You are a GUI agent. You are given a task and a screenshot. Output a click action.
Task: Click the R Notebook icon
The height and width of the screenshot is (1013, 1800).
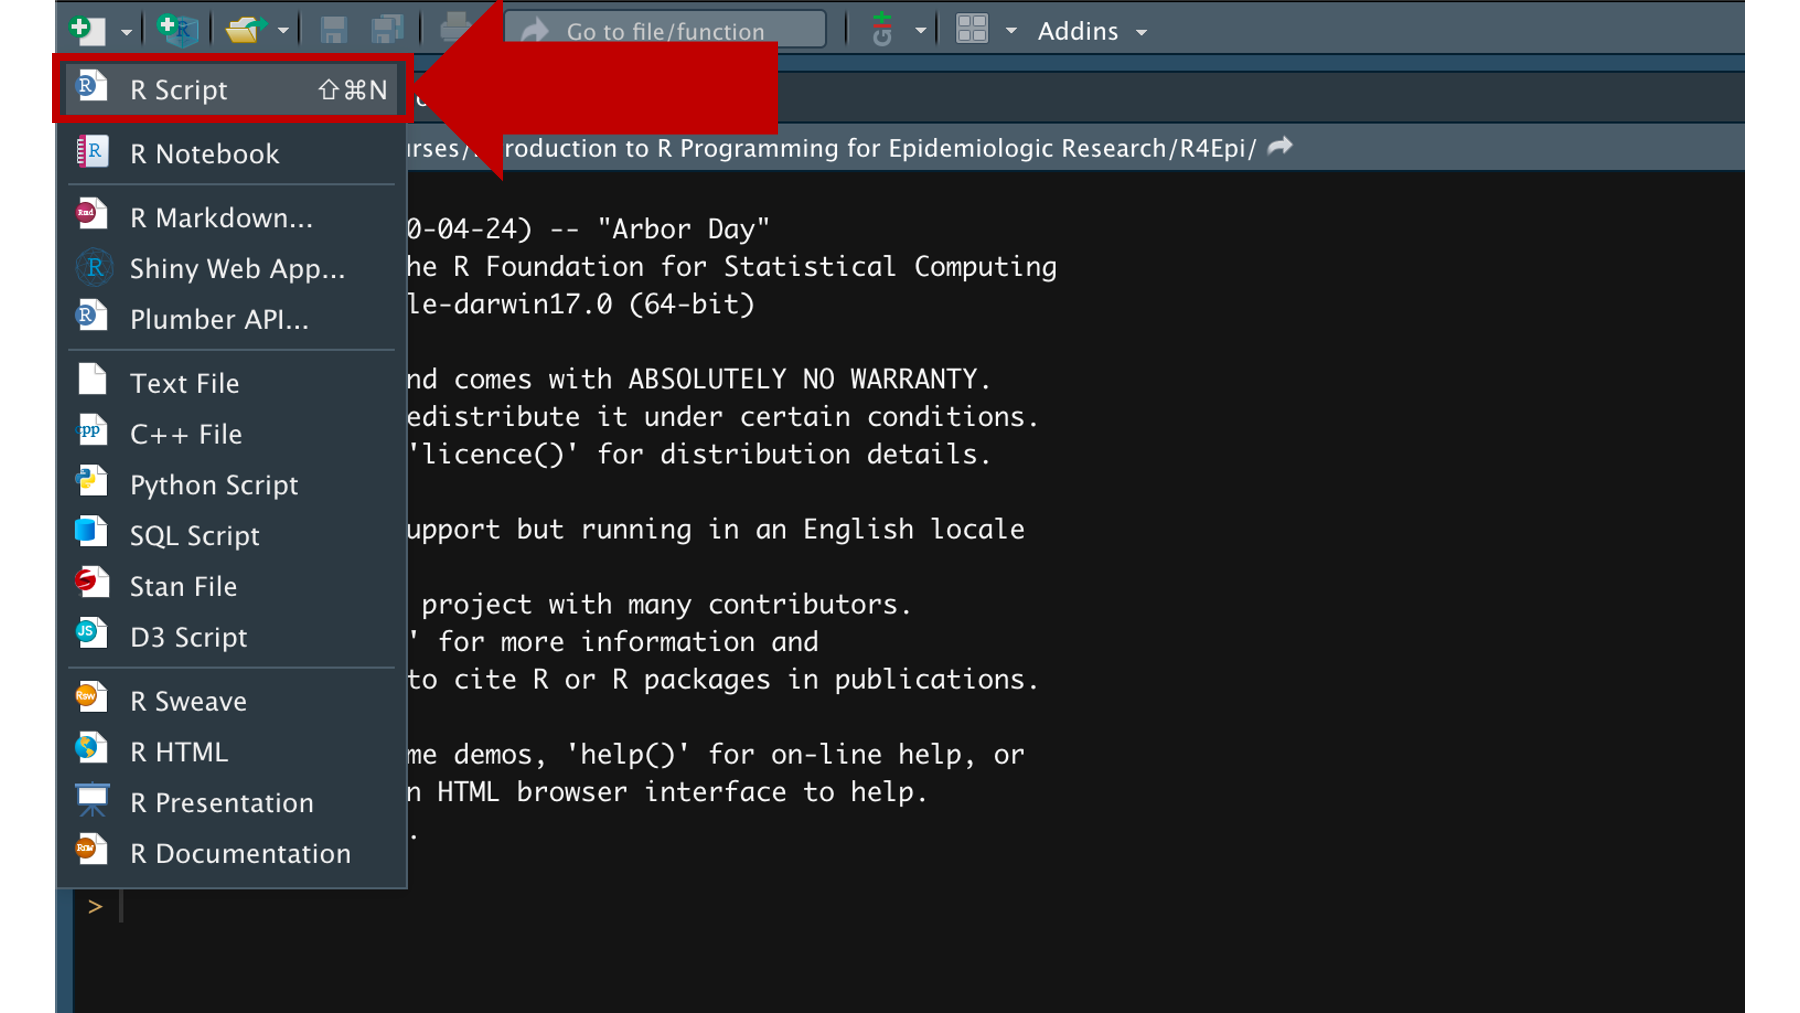[x=92, y=152]
